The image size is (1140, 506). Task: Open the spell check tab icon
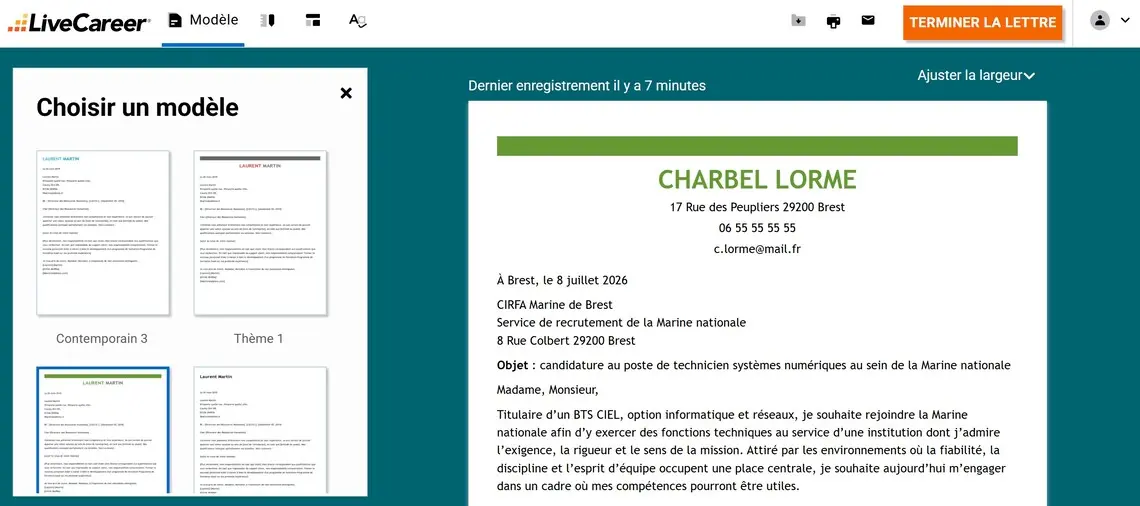(358, 21)
